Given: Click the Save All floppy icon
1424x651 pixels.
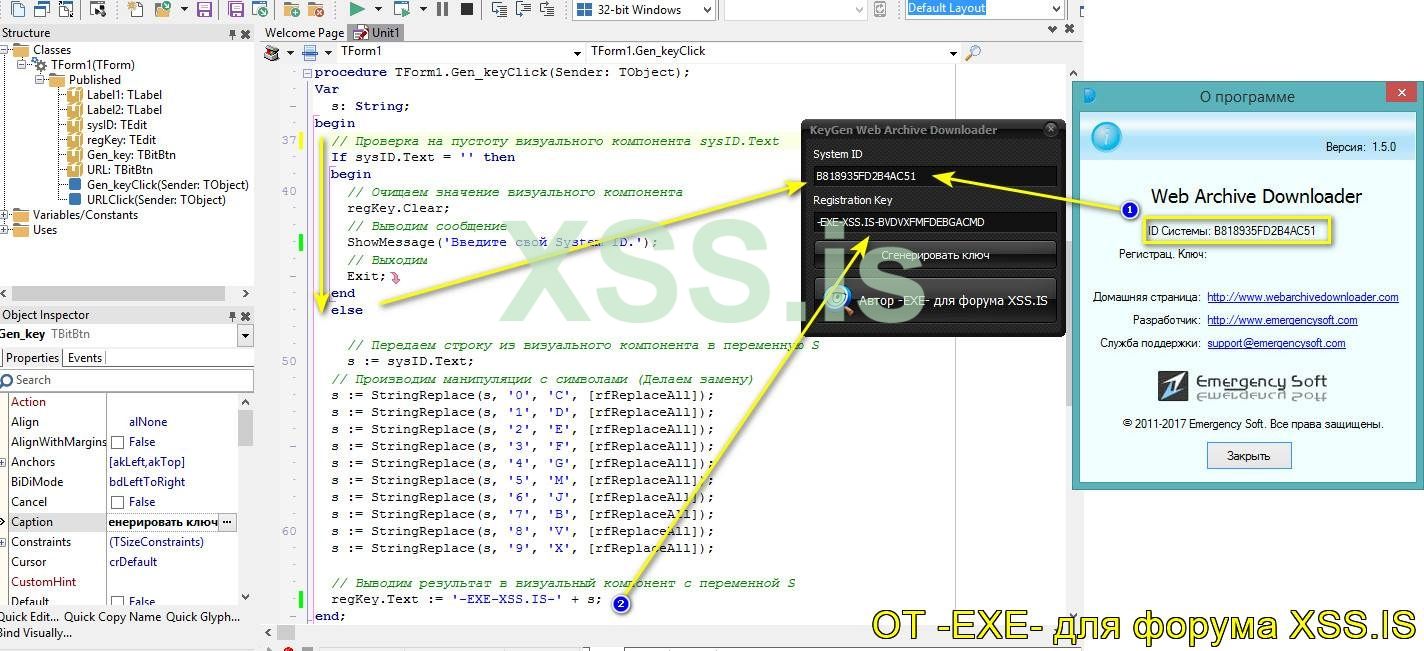Looking at the screenshot, I should [236, 9].
